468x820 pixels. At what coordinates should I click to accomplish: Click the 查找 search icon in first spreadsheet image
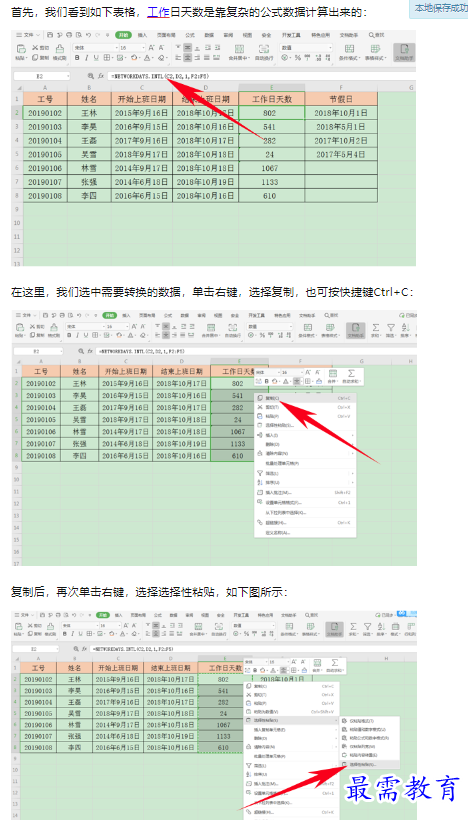point(376,35)
